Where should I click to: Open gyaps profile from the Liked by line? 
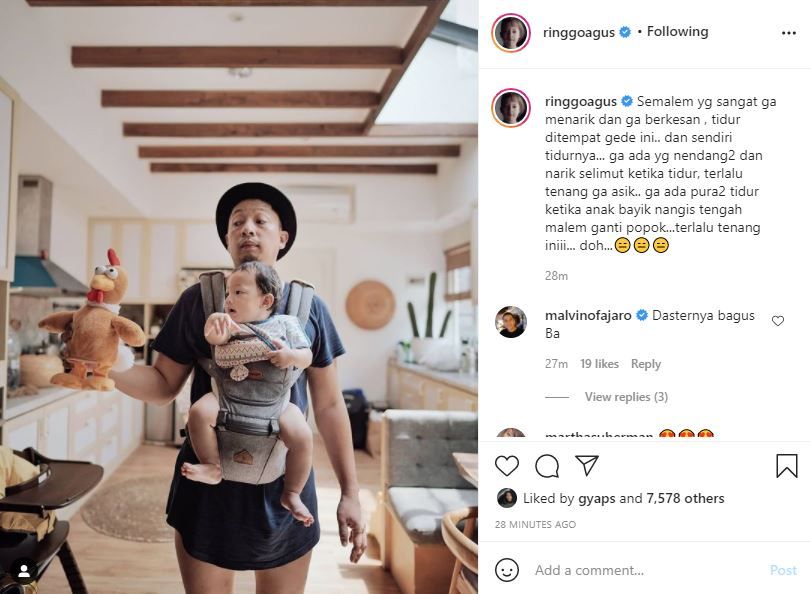(598, 498)
